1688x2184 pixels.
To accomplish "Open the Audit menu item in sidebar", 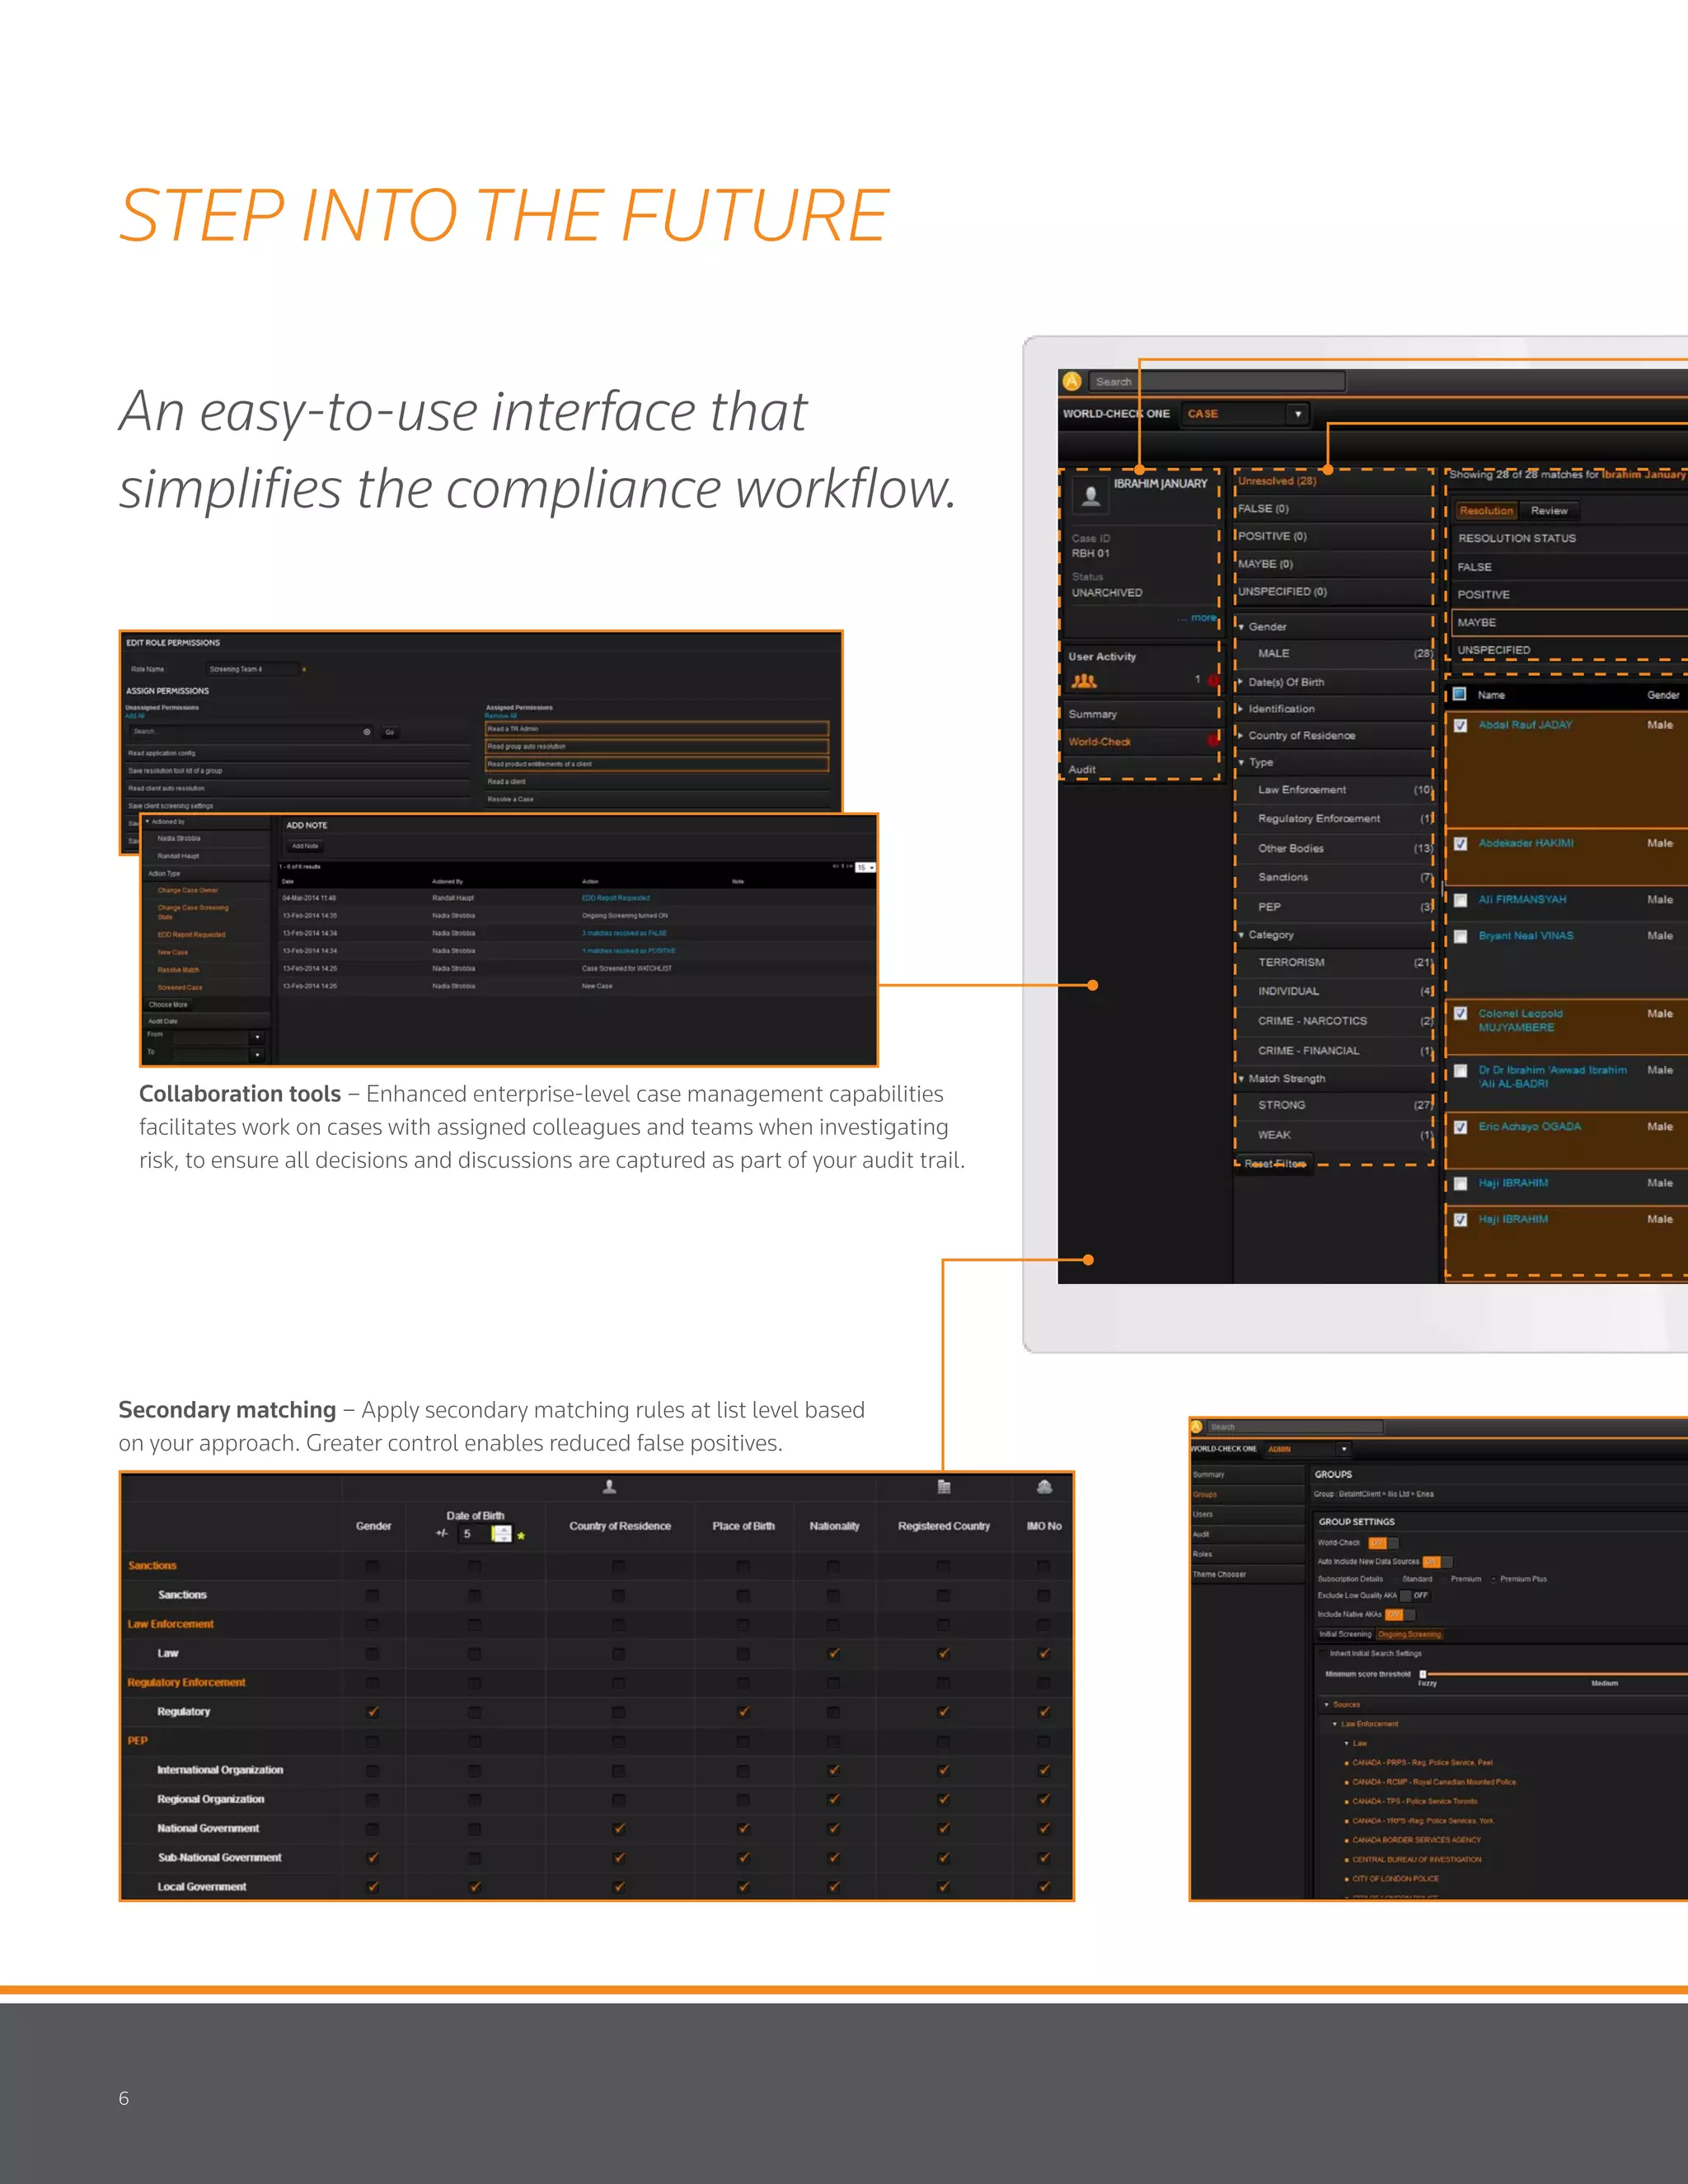I will coord(1083,769).
